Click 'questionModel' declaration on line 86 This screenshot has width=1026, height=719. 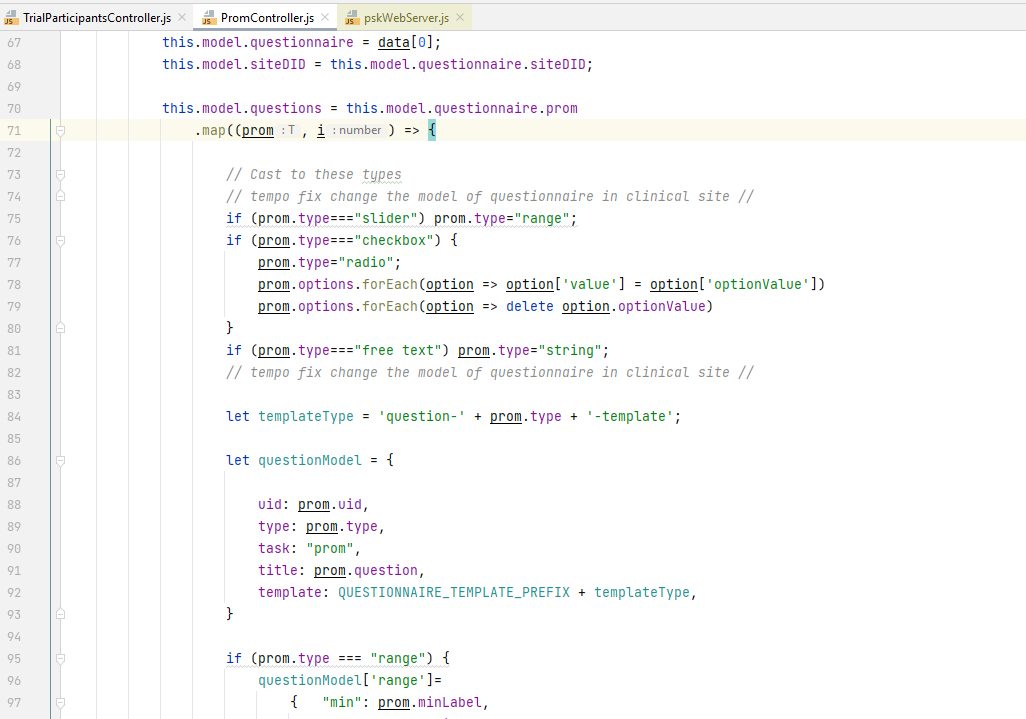click(x=310, y=461)
